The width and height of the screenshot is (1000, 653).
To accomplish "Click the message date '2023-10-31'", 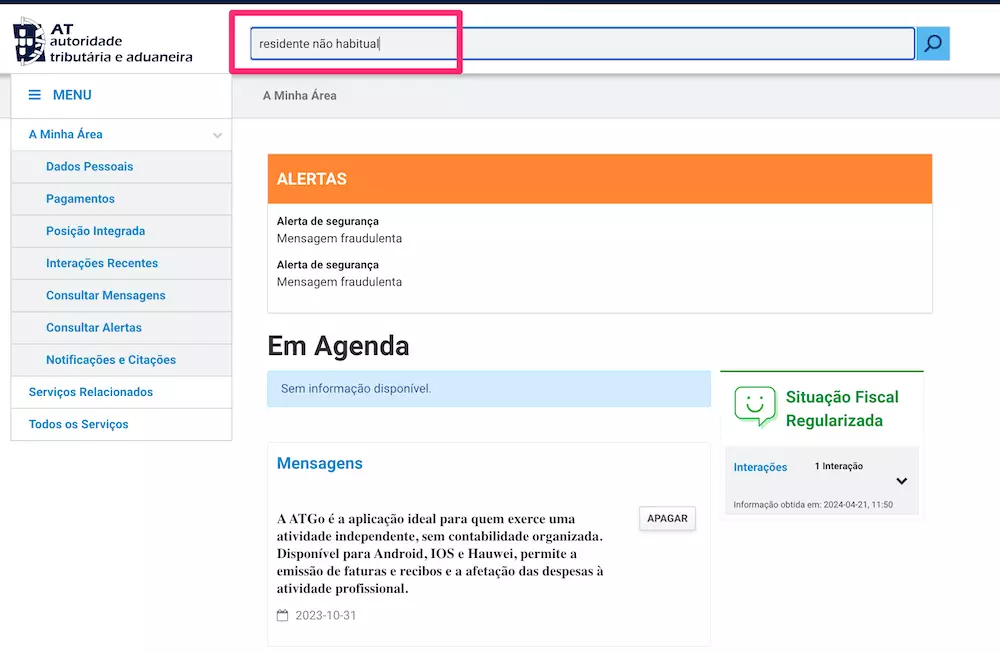I will coord(325,615).
